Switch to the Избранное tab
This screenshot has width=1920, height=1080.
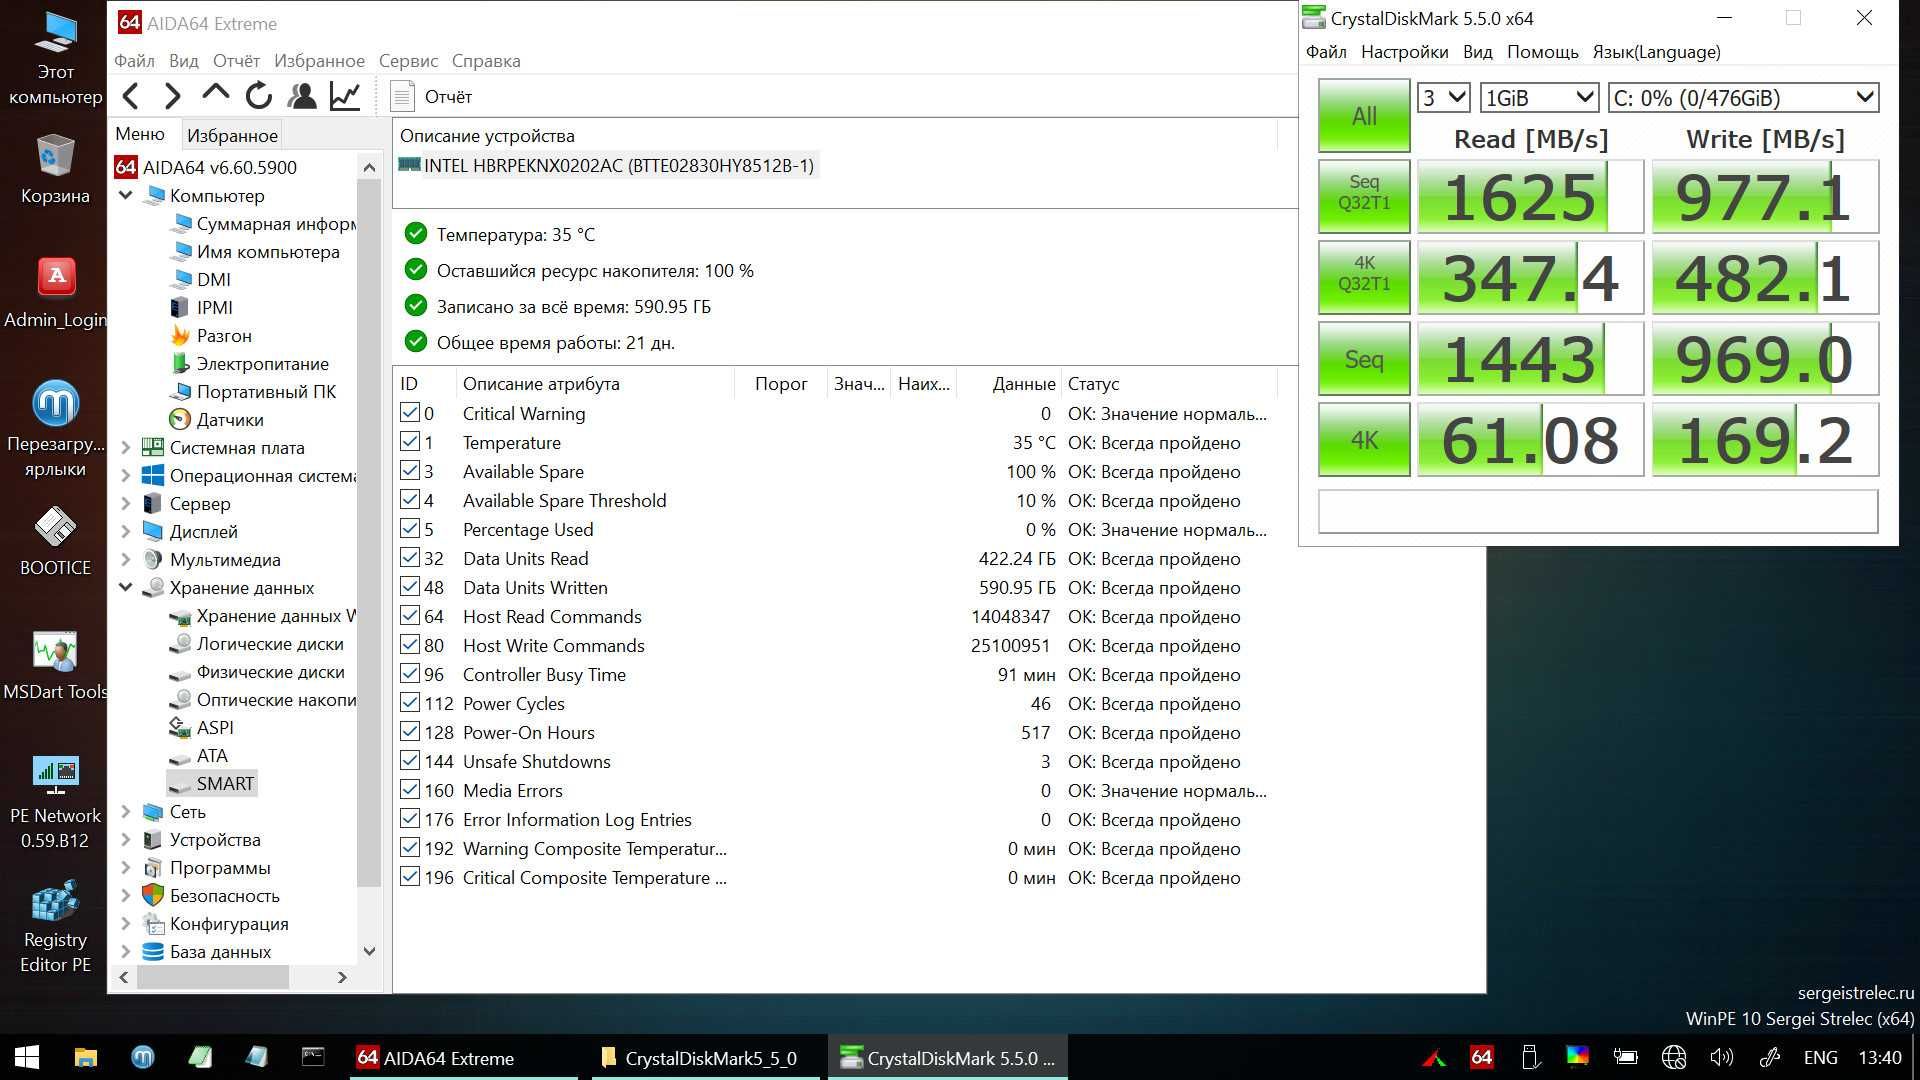coord(232,135)
